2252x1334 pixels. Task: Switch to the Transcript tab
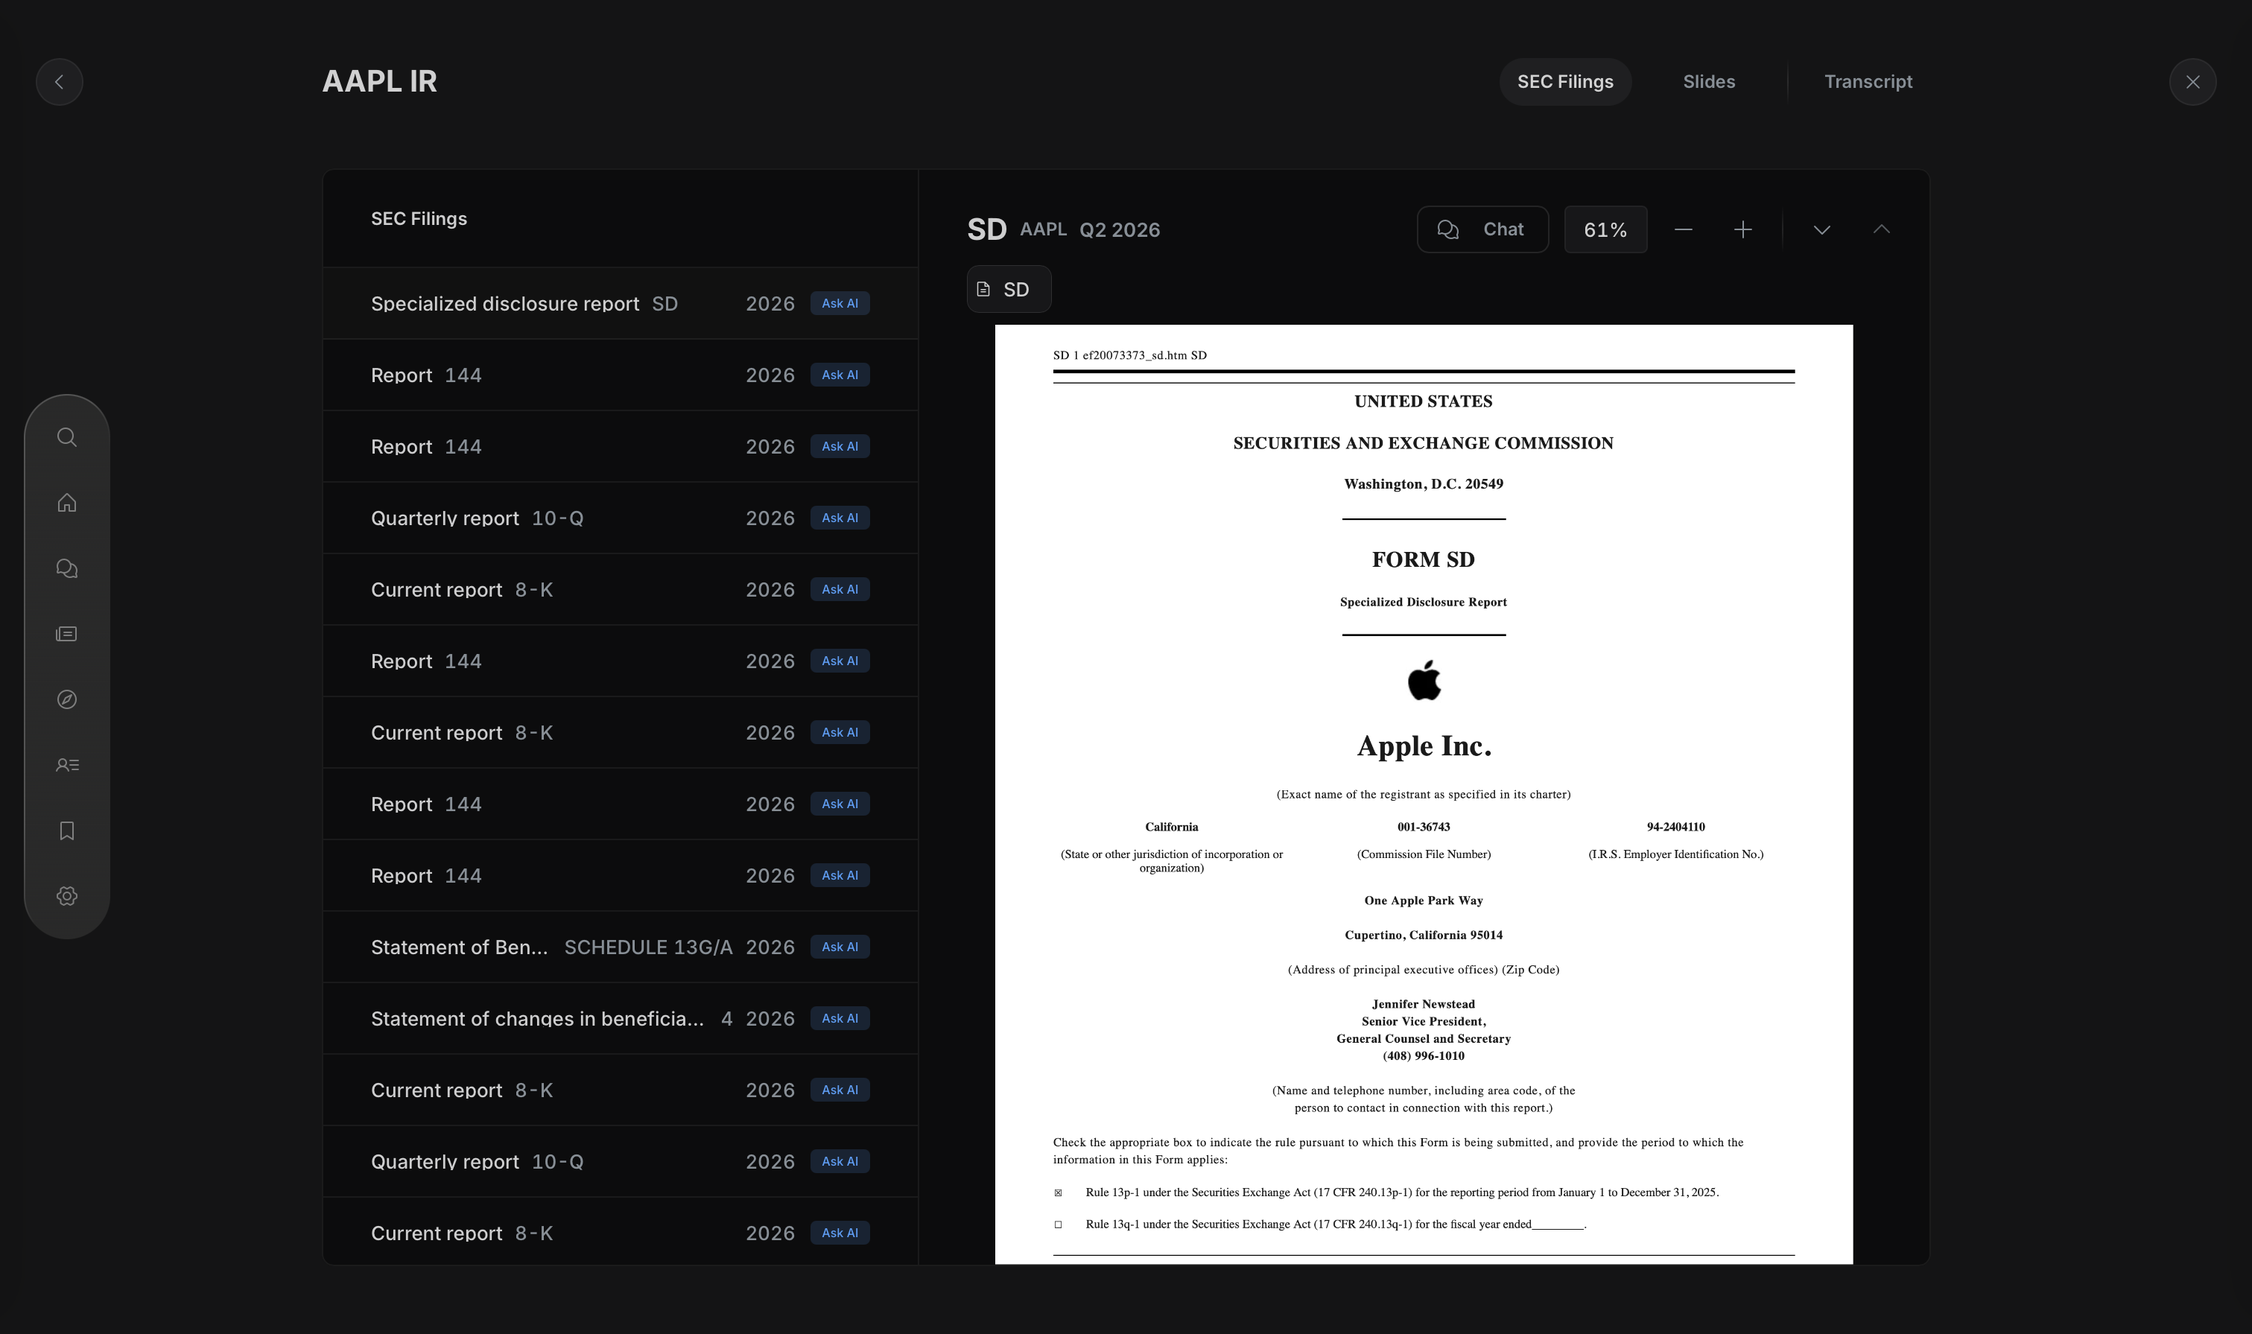point(1868,82)
